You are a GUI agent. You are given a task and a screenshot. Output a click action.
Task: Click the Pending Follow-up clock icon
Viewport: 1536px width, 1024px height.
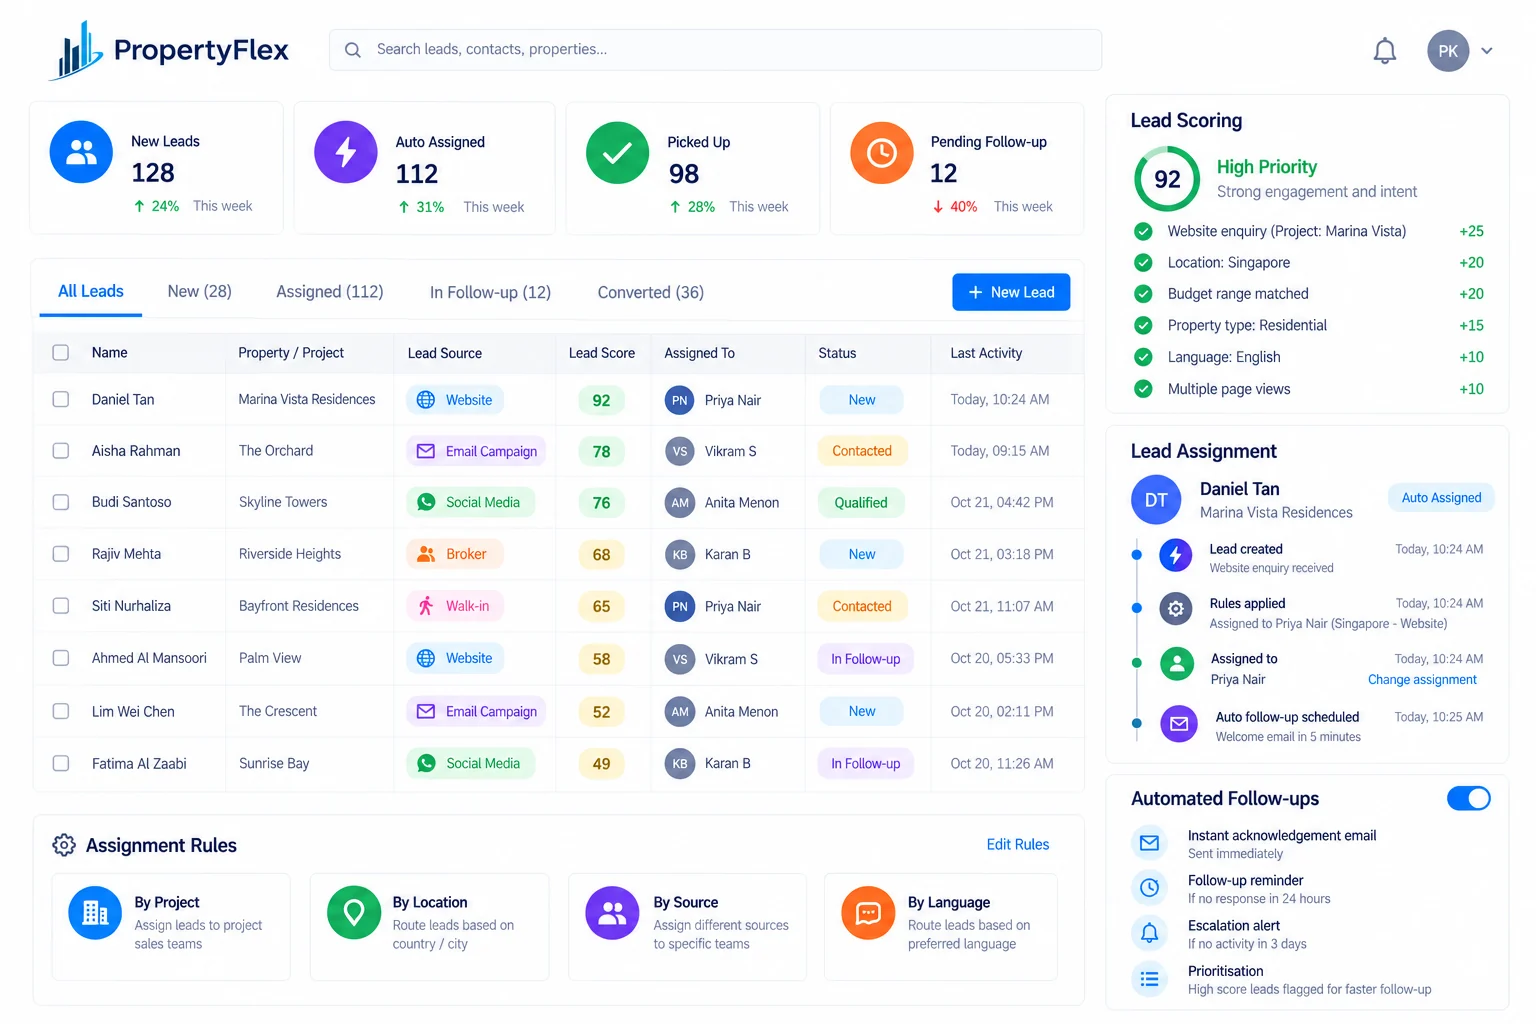tap(881, 153)
